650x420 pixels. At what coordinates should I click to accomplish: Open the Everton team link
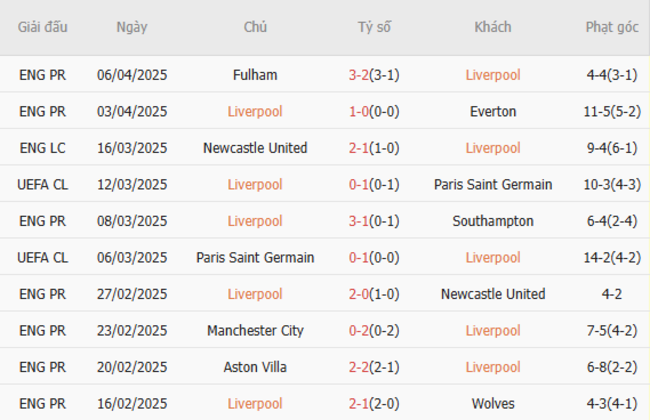[493, 111]
